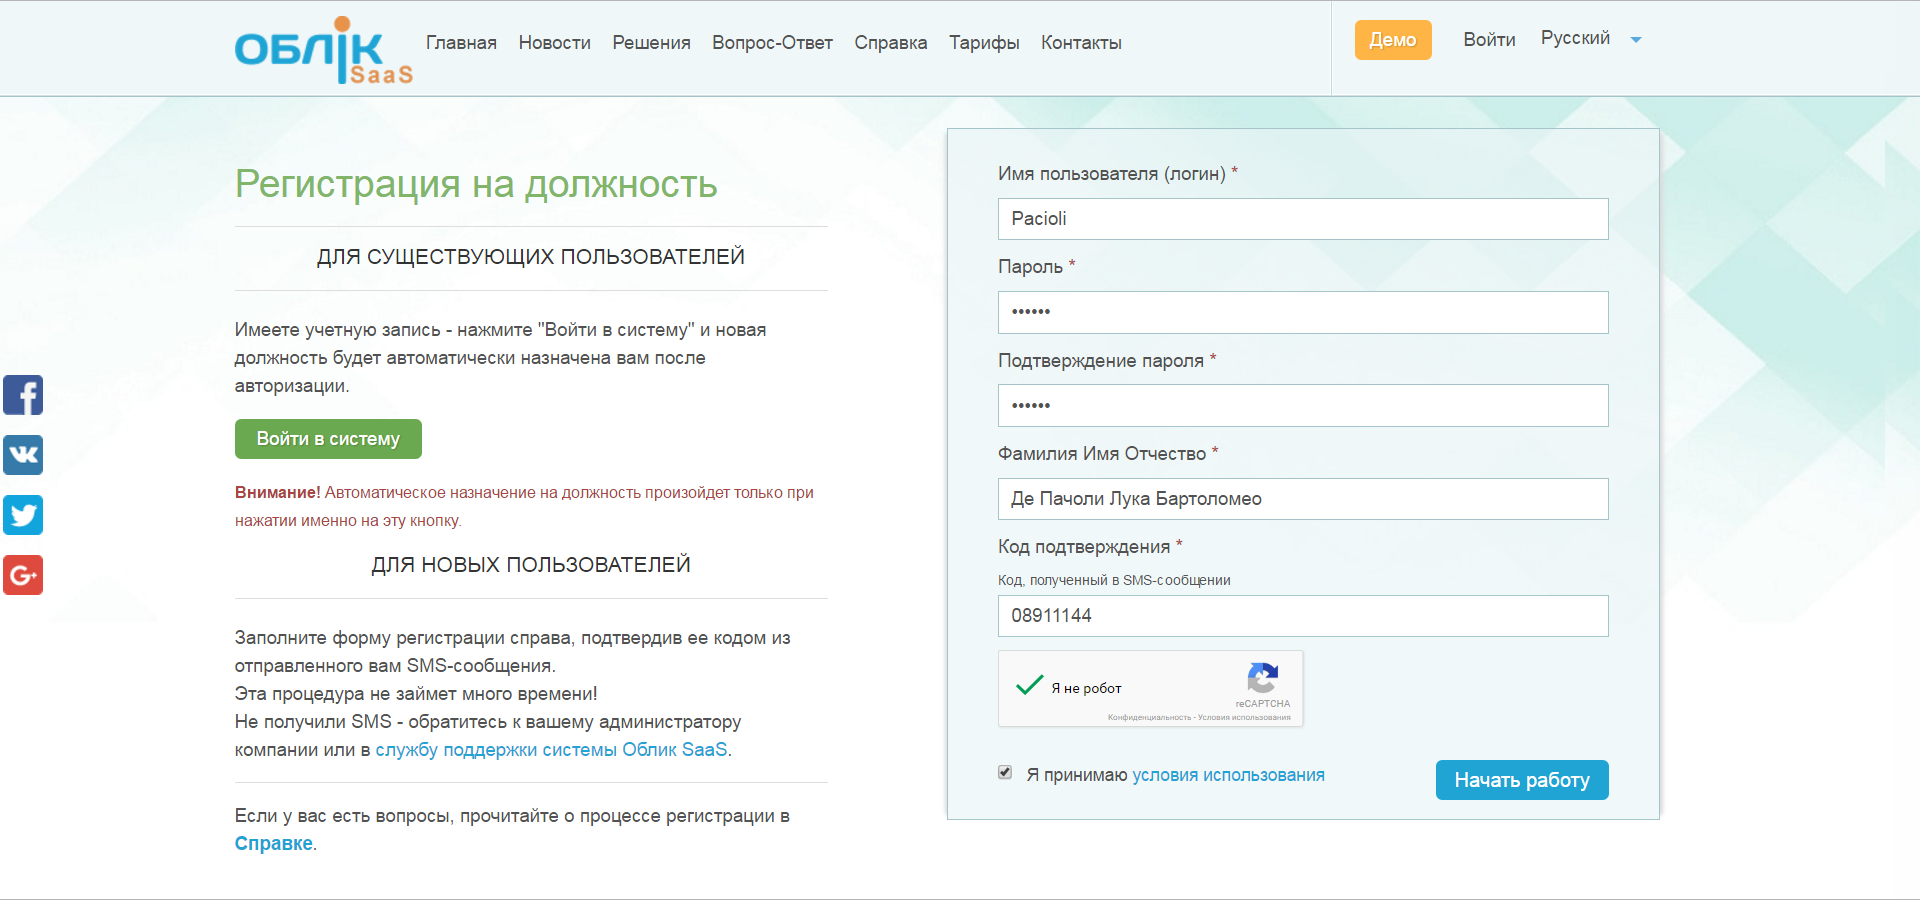The height and width of the screenshot is (900, 1920).
Task: Open the Русский language dropdown
Action: pos(1591,38)
